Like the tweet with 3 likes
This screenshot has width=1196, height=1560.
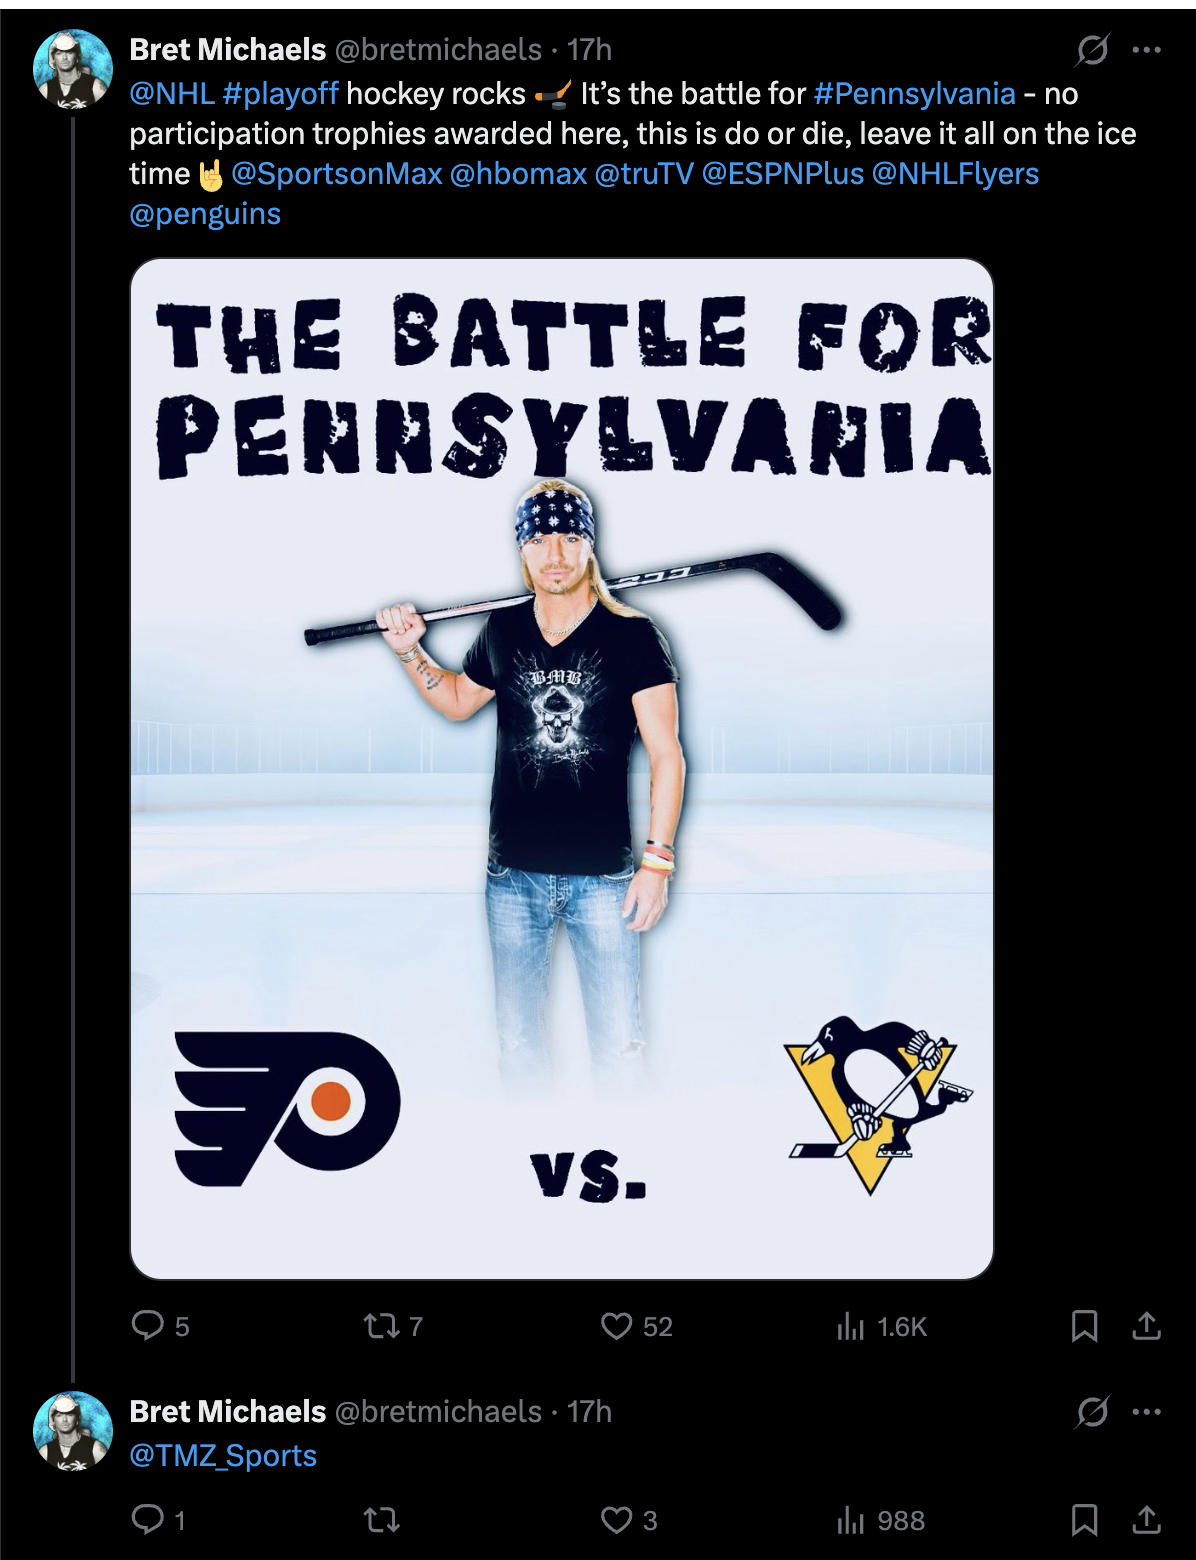(617, 1520)
